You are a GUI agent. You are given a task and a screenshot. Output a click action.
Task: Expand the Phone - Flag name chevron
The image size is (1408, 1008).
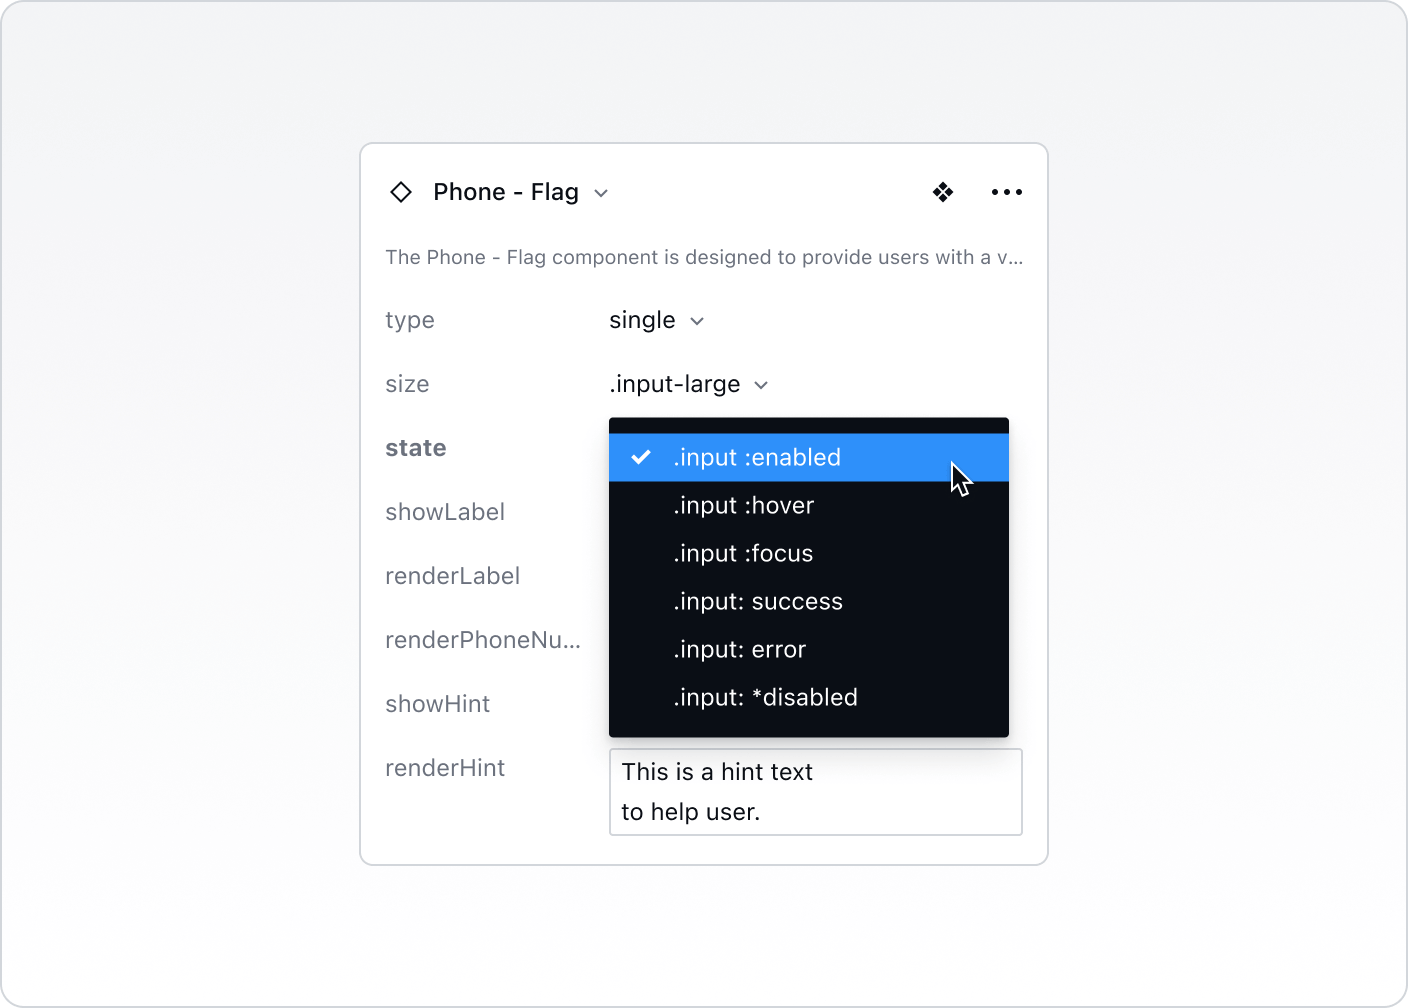click(x=601, y=193)
